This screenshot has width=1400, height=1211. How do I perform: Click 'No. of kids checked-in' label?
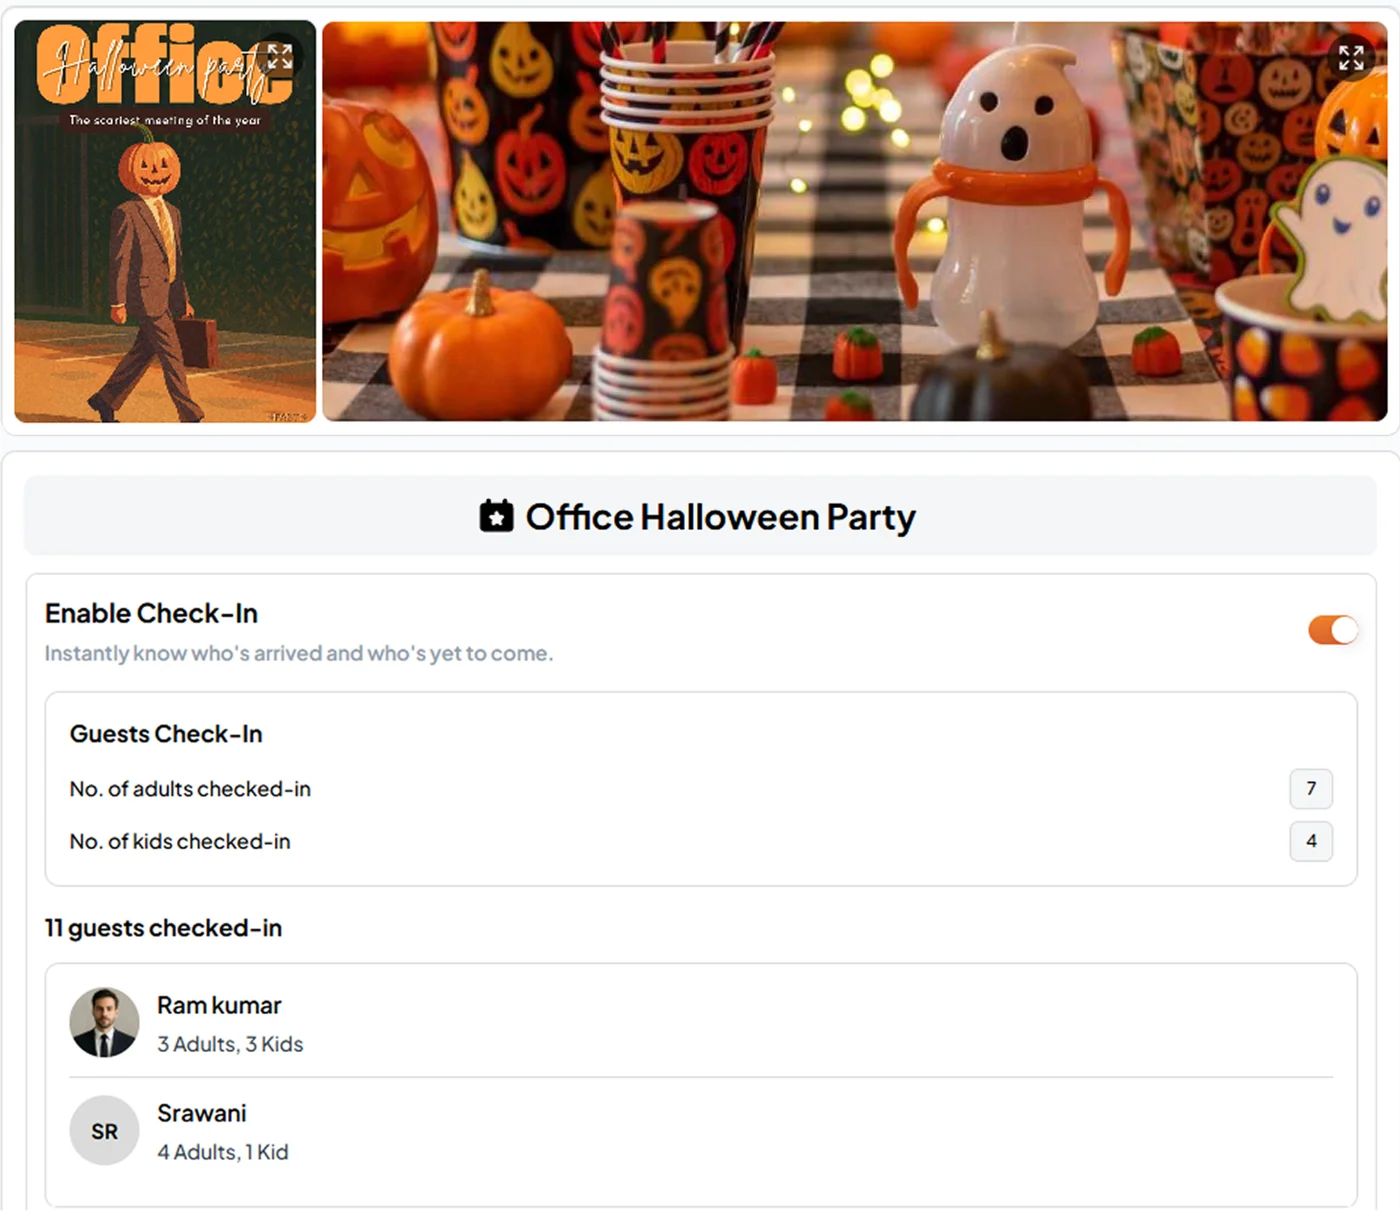coord(180,842)
